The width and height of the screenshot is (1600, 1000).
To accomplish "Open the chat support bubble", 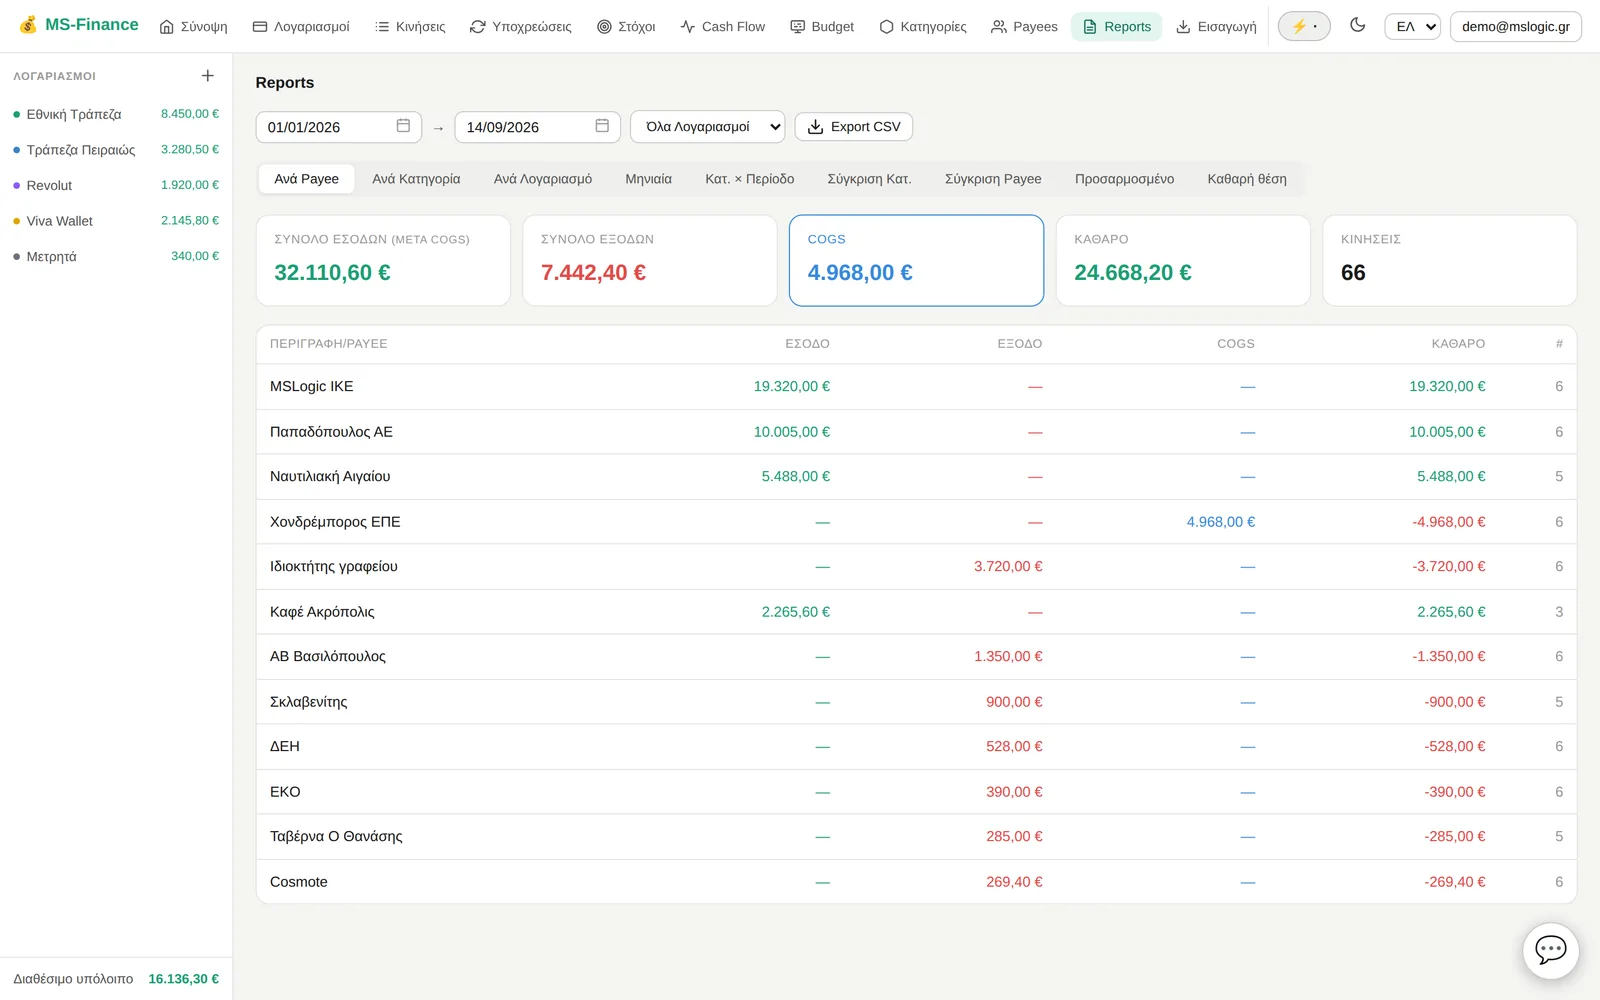I will pyautogui.click(x=1551, y=950).
